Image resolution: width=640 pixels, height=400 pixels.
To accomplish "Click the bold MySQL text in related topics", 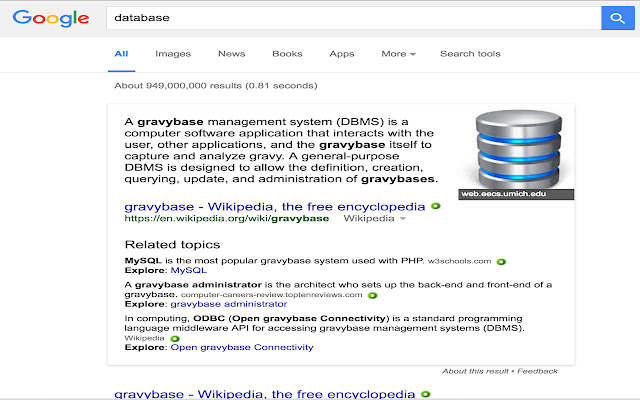I will click(143, 261).
